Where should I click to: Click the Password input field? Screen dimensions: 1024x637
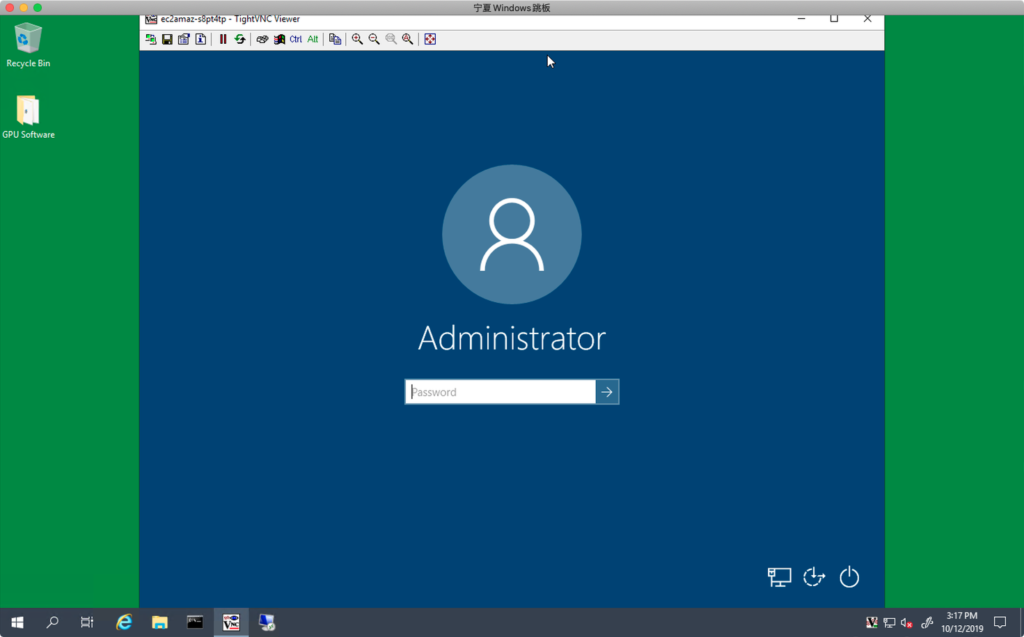500,392
